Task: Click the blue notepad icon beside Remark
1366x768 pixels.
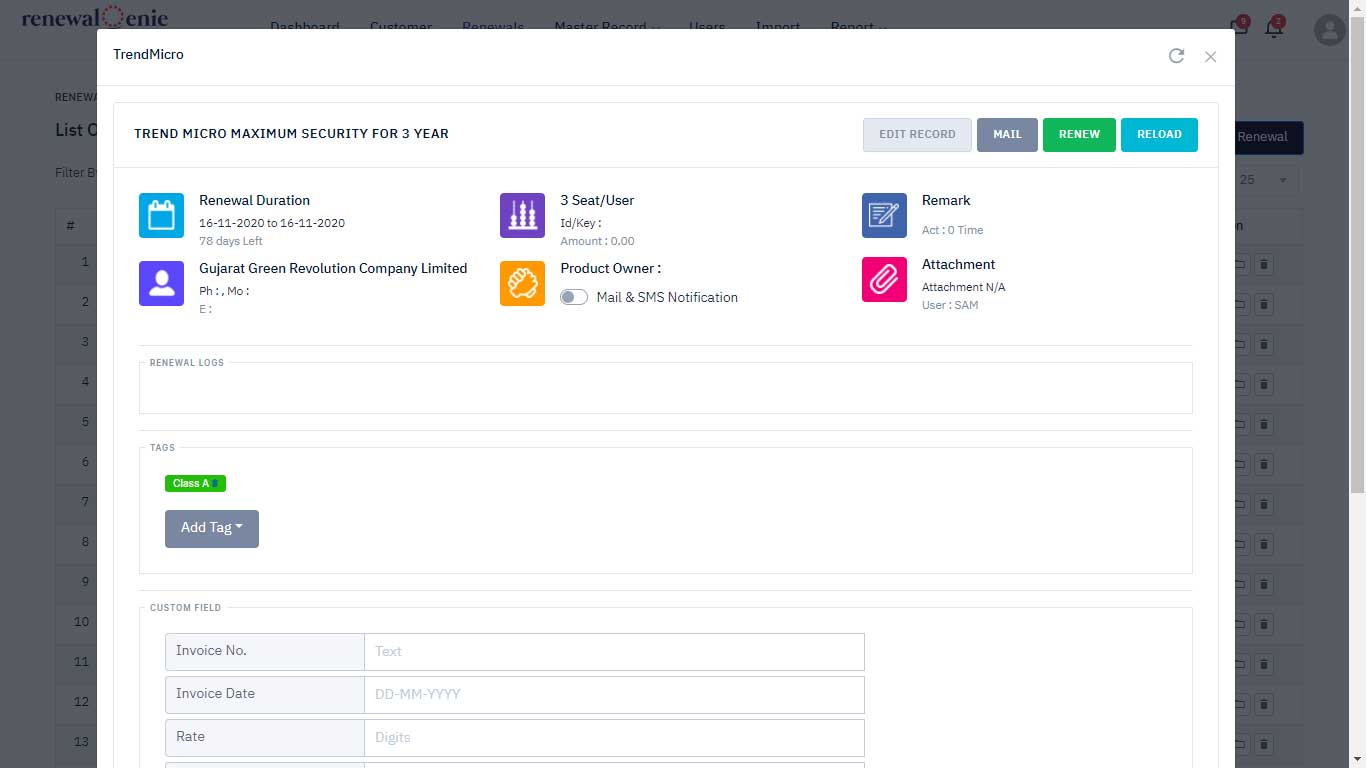Action: (x=884, y=215)
